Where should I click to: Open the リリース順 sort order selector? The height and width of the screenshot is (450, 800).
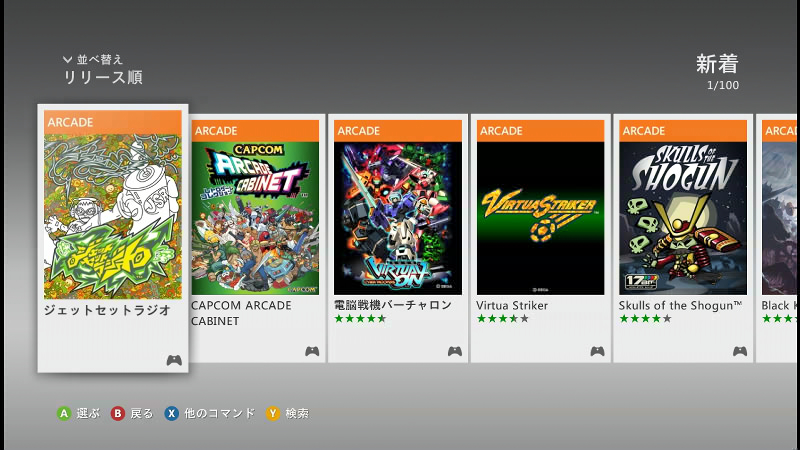(103, 78)
